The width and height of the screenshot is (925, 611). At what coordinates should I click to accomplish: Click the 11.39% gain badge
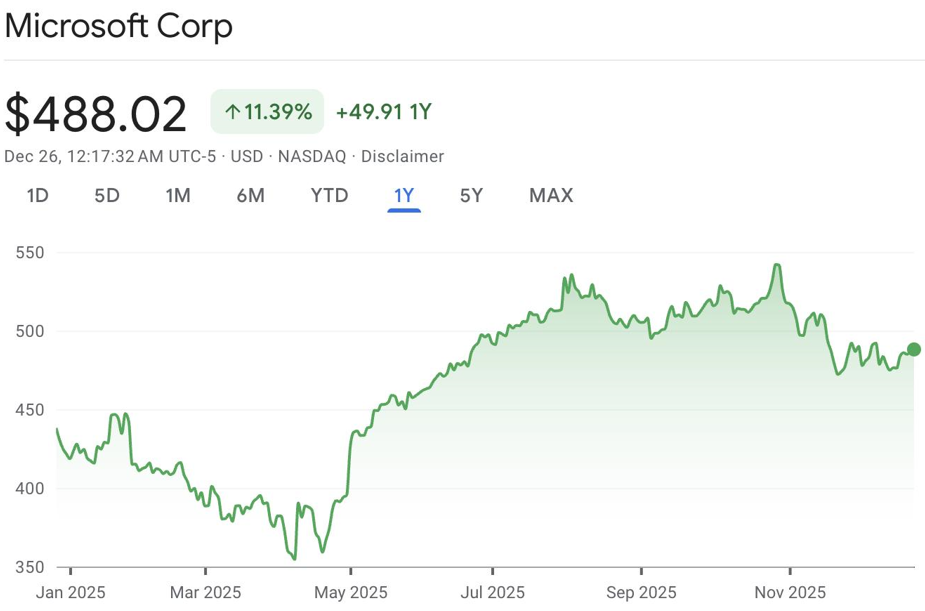[267, 112]
